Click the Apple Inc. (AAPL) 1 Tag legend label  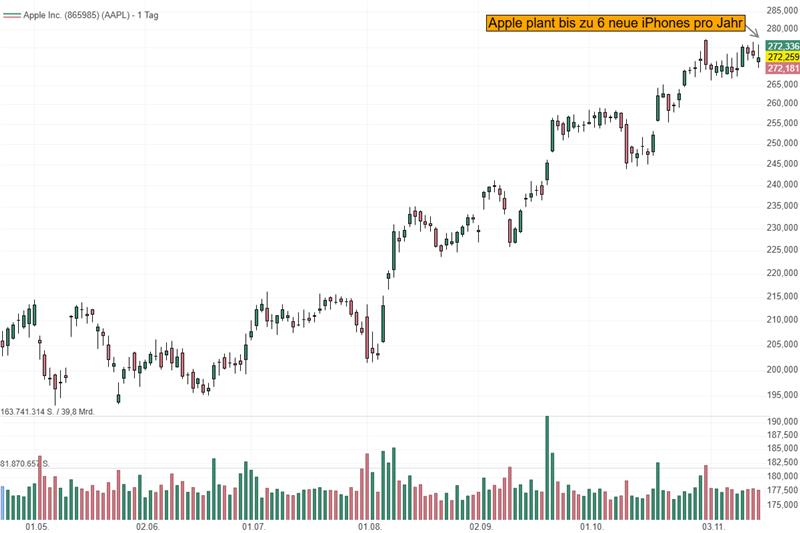(91, 15)
